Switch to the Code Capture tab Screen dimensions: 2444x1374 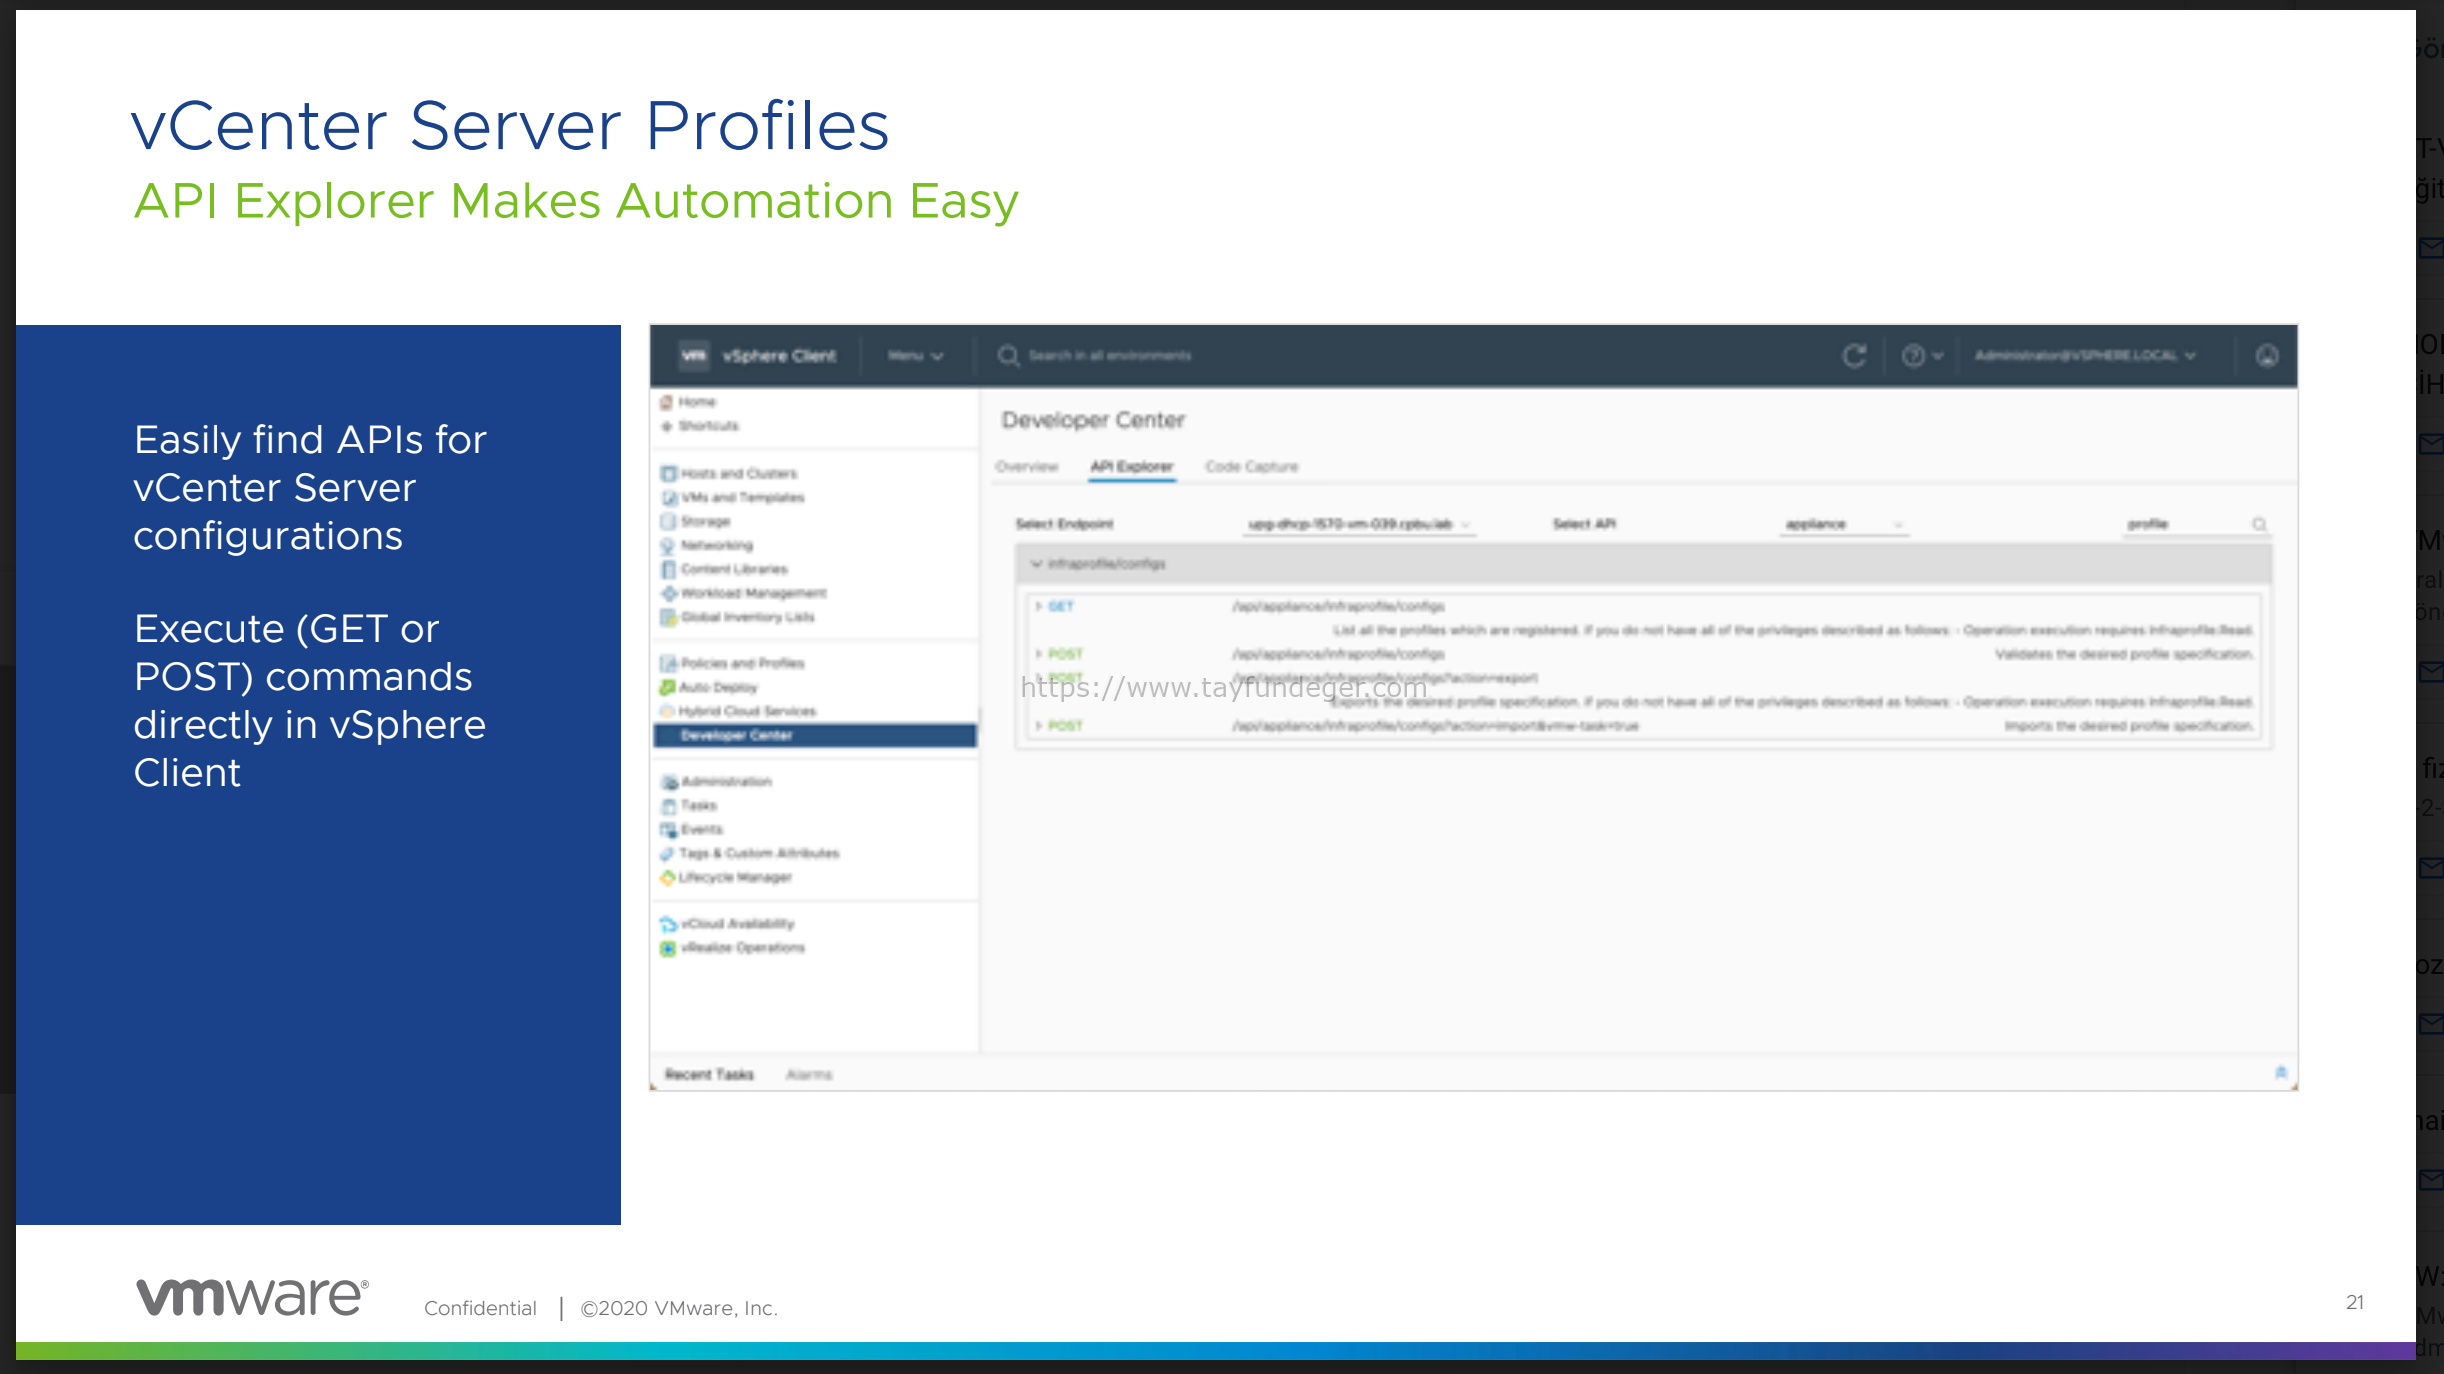point(1251,467)
